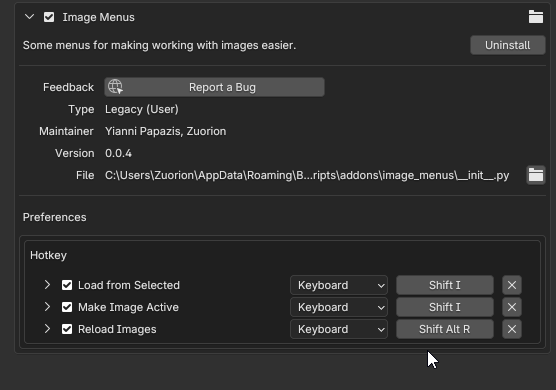Image resolution: width=556 pixels, height=390 pixels.
Task: Click the Load from Selected label
Action: 129,285
